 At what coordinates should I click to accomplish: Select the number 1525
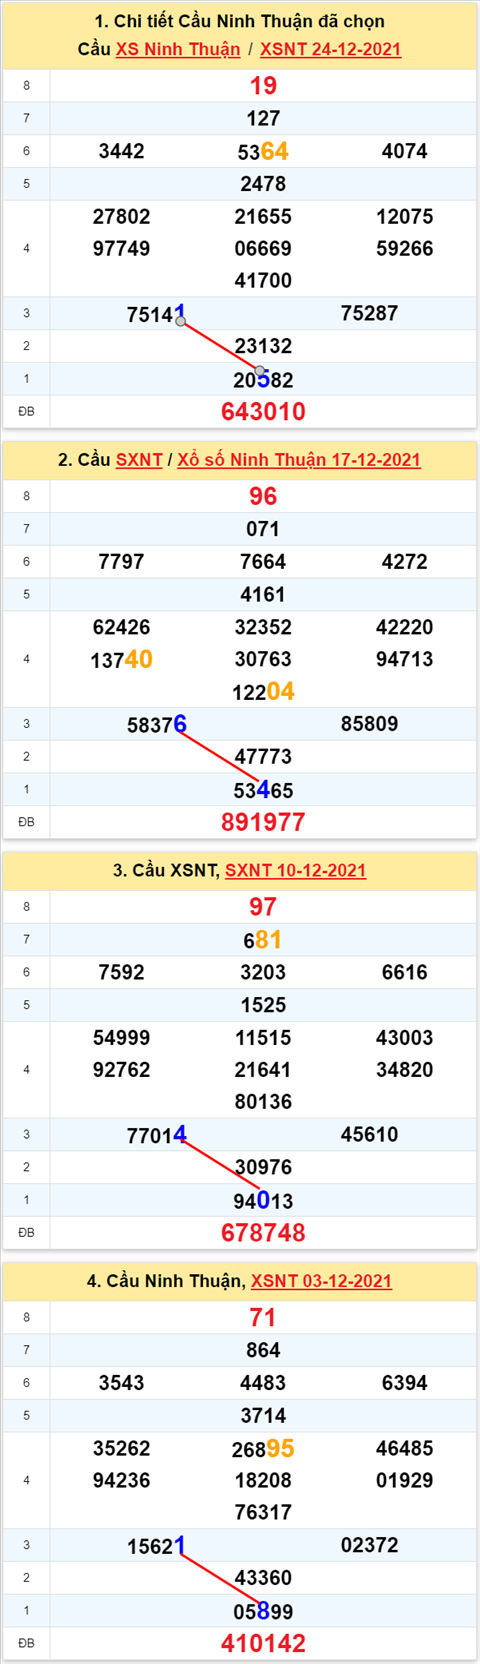click(x=263, y=1006)
